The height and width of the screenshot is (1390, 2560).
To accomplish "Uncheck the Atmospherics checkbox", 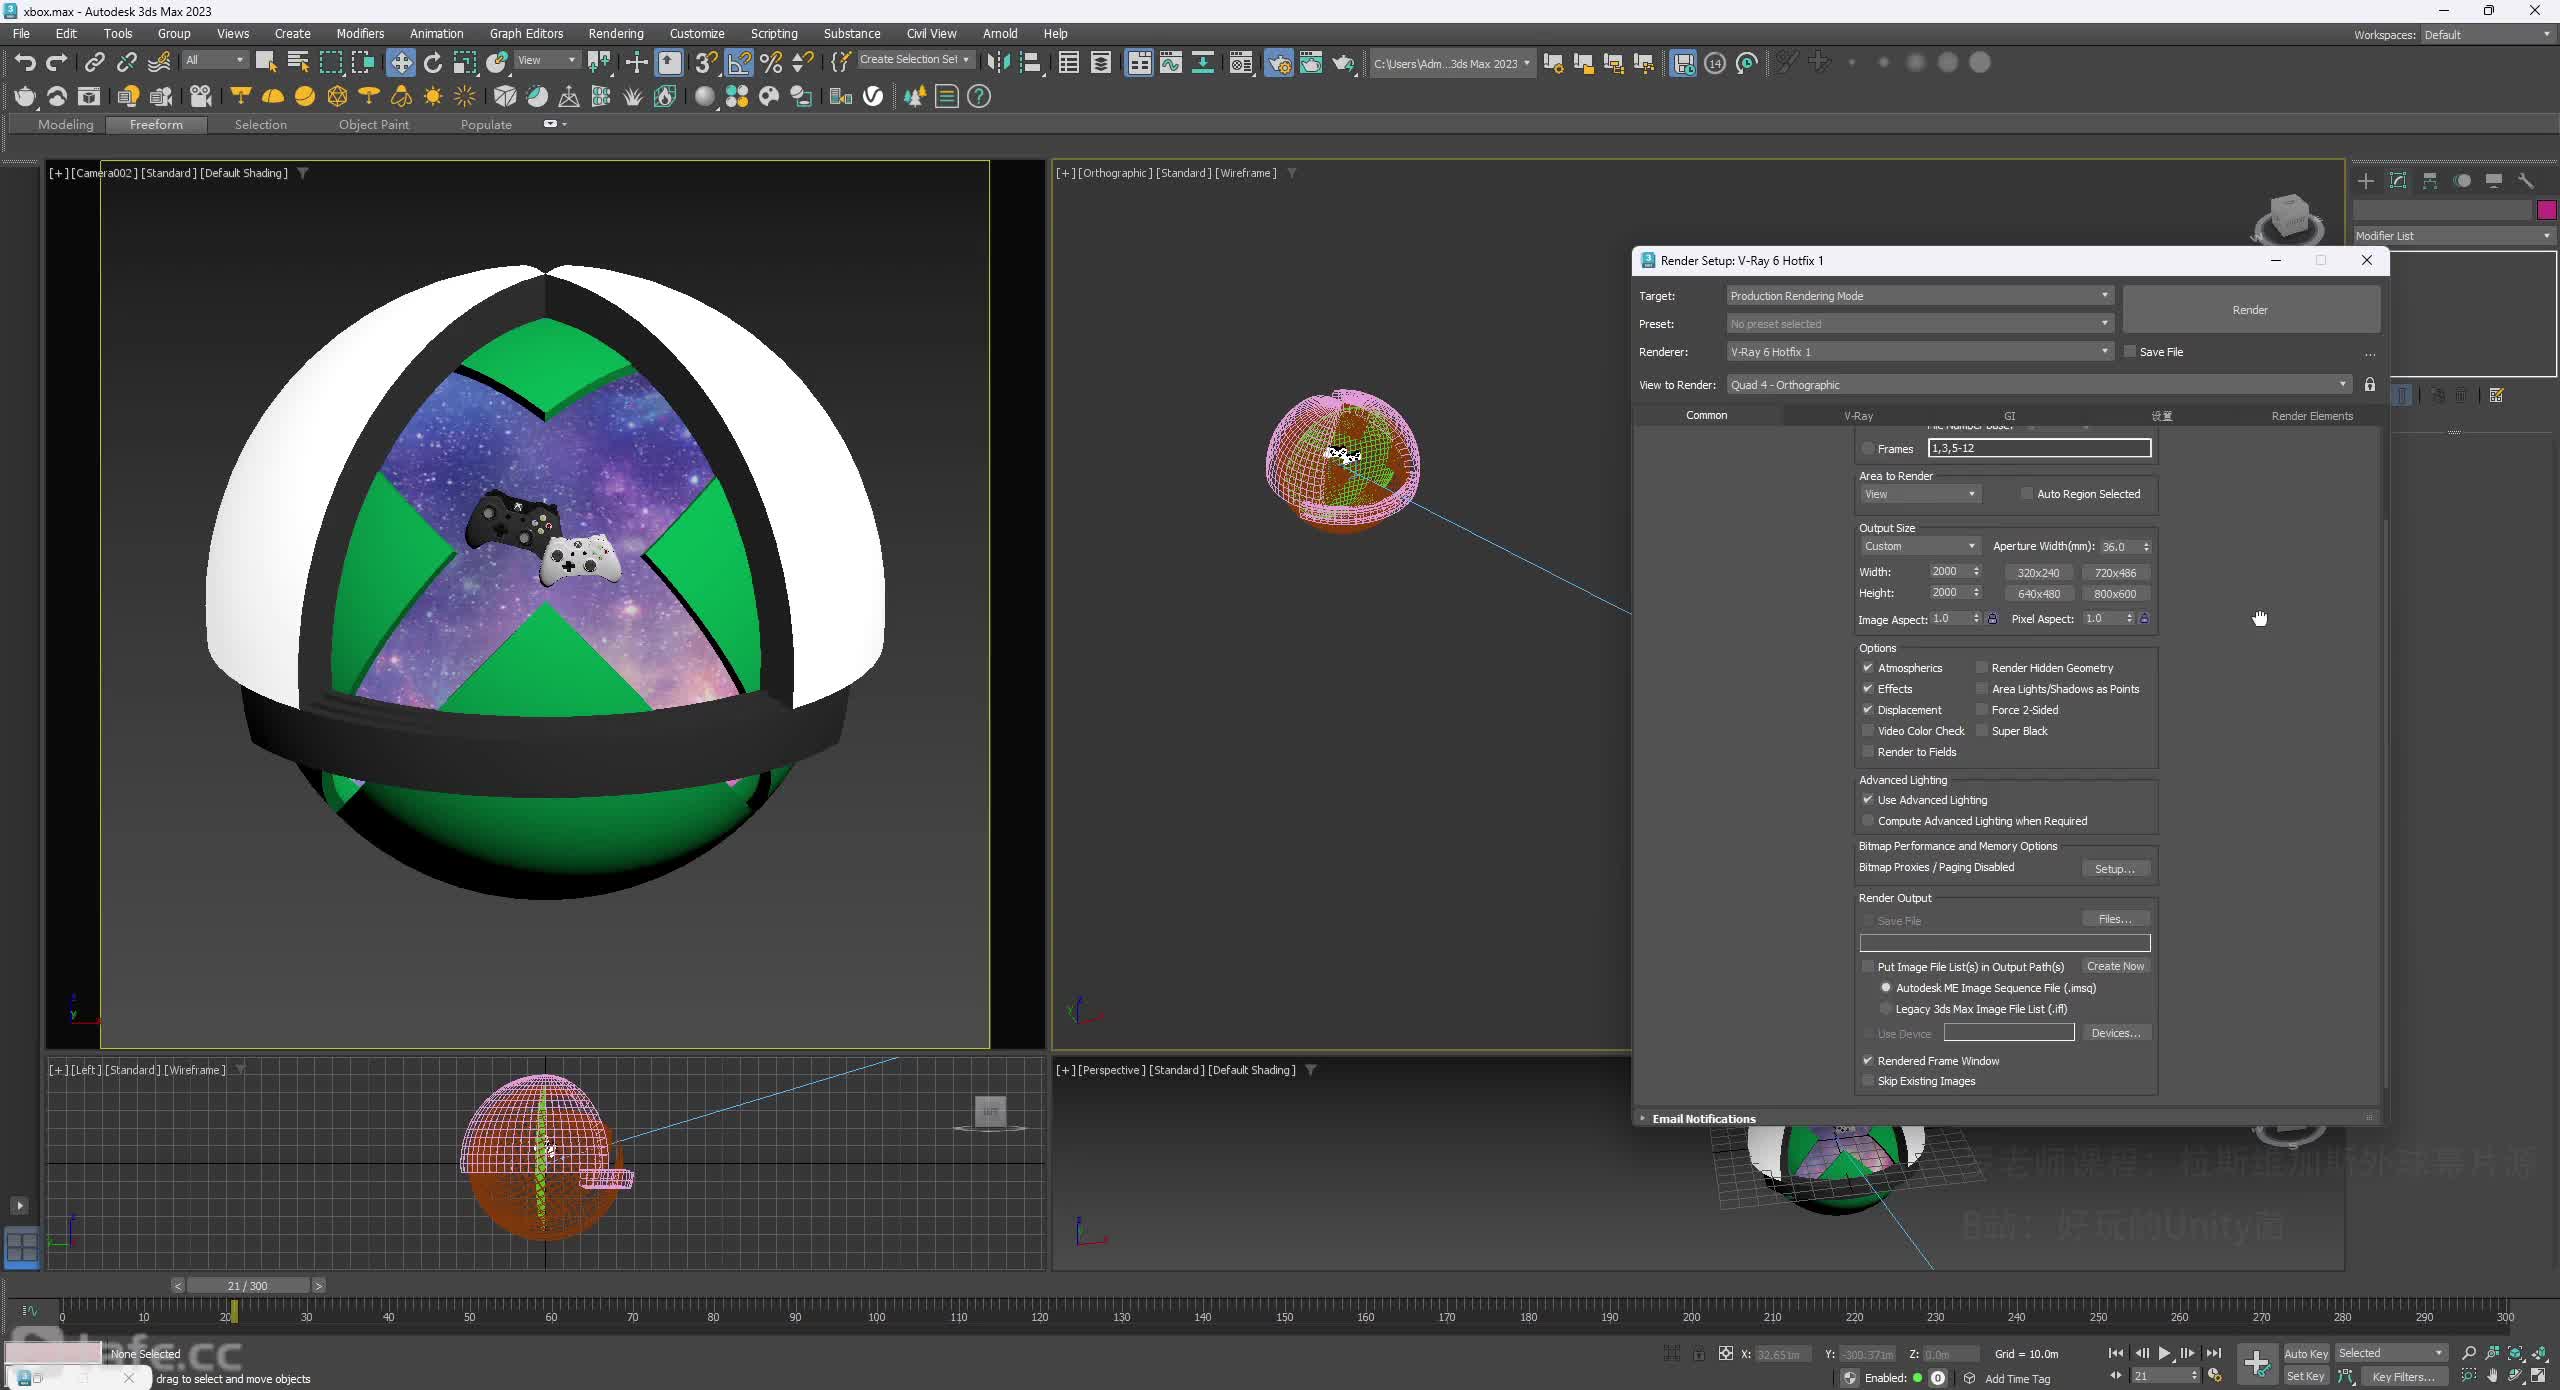I will [x=1867, y=668].
